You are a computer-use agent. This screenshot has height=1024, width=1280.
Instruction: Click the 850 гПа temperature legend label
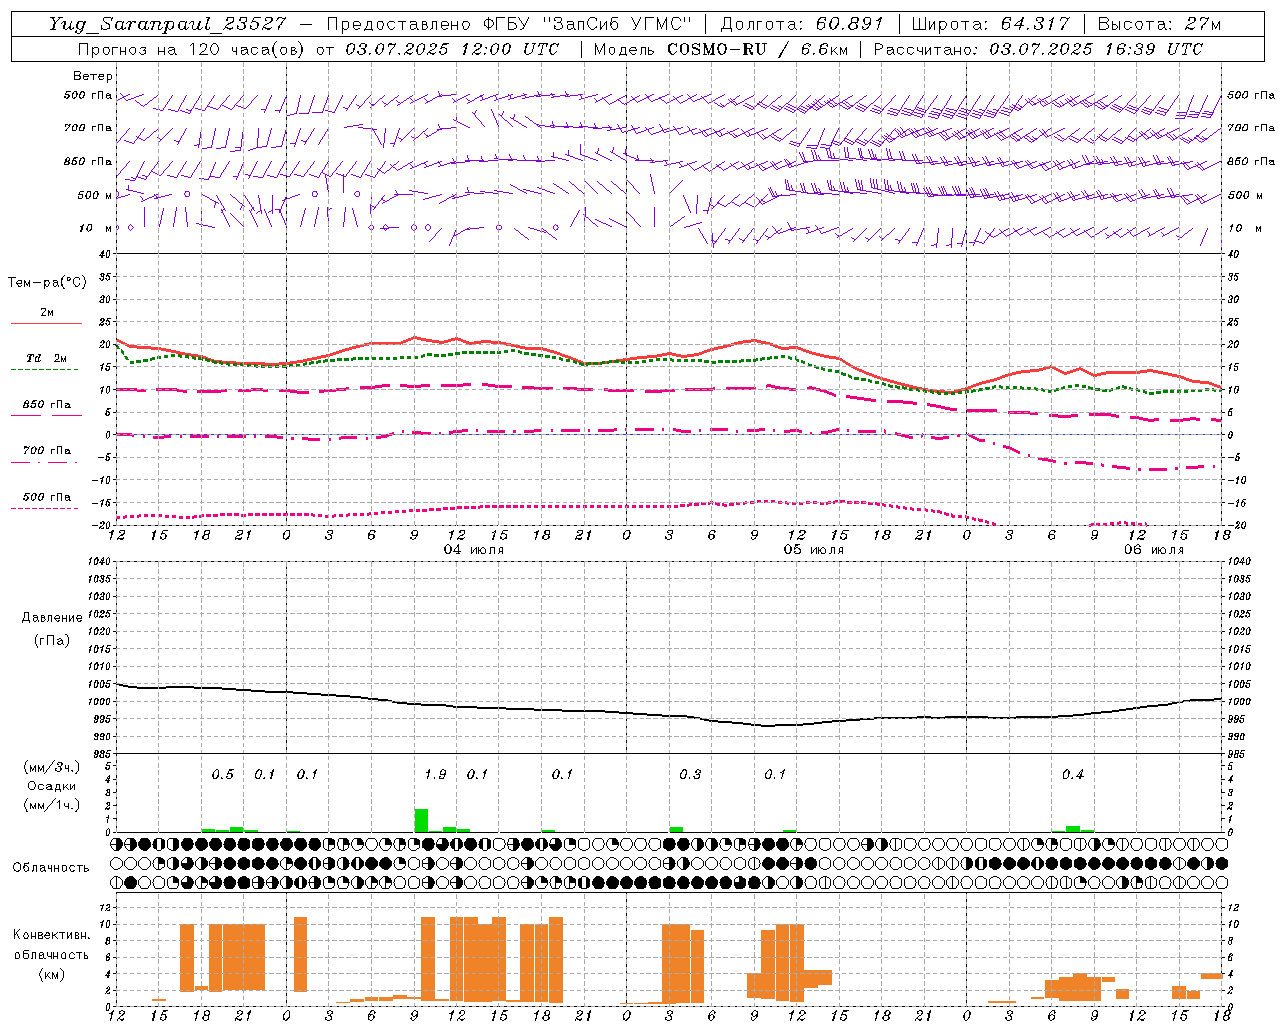click(47, 405)
